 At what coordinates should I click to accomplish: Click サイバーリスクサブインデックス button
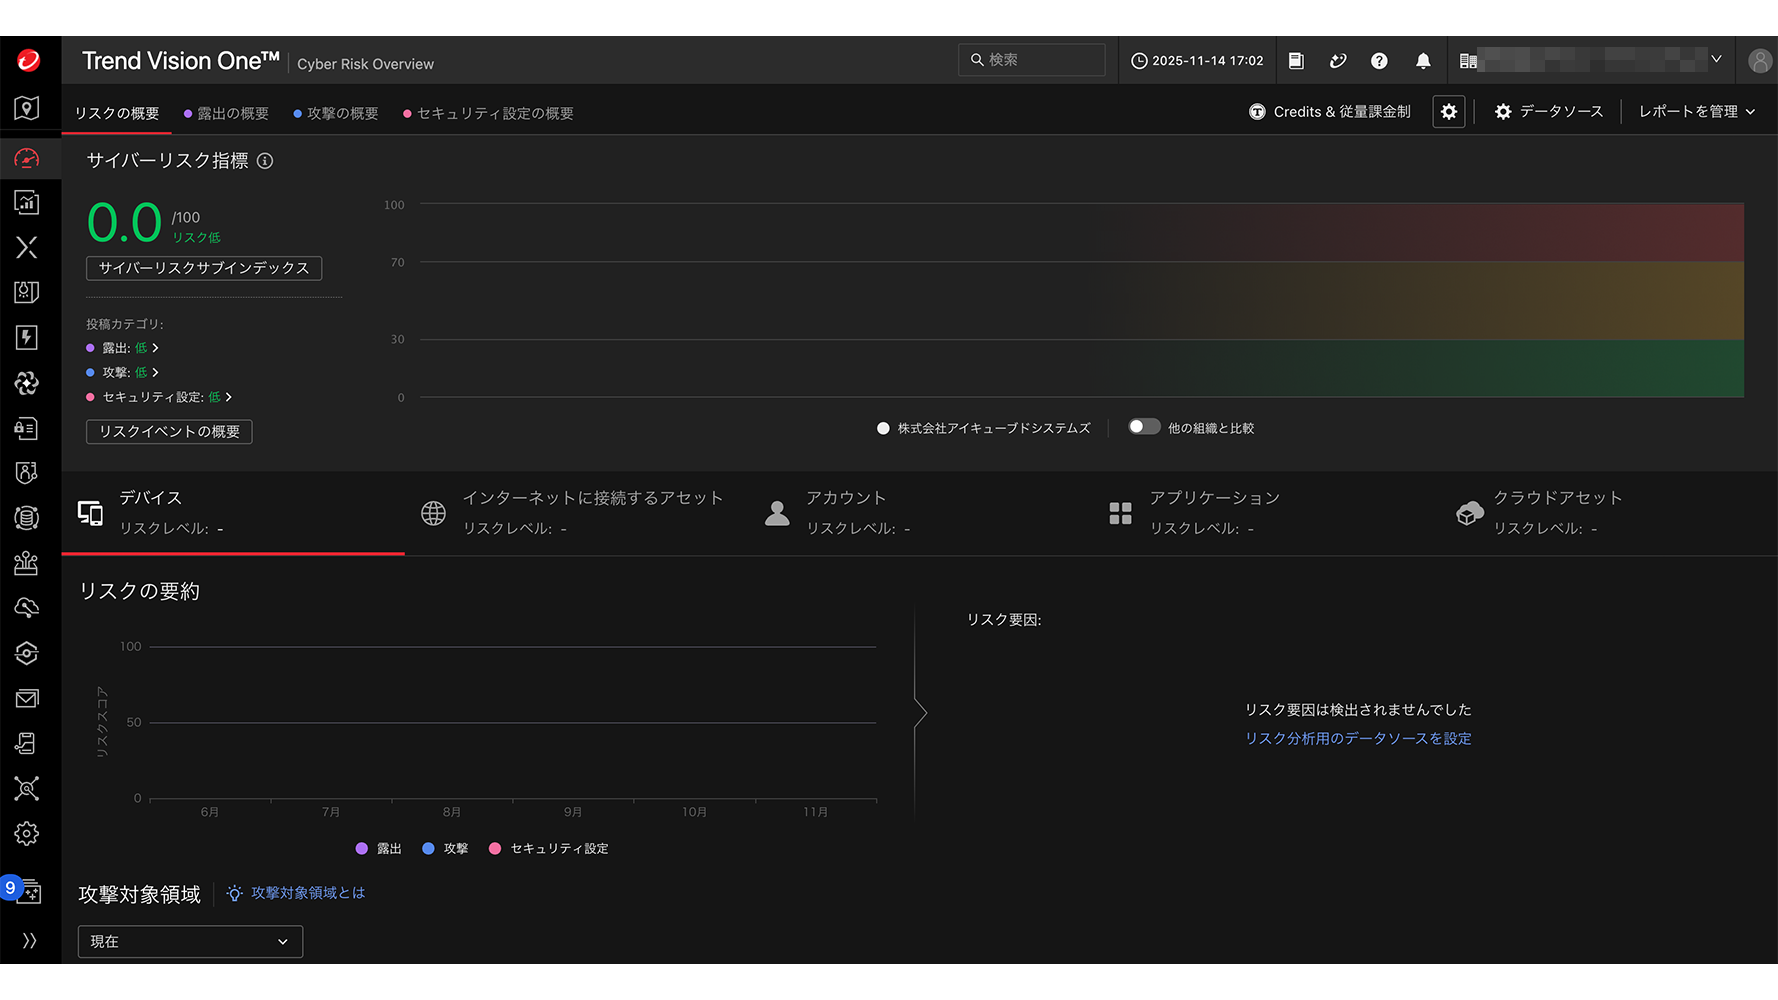(x=204, y=268)
